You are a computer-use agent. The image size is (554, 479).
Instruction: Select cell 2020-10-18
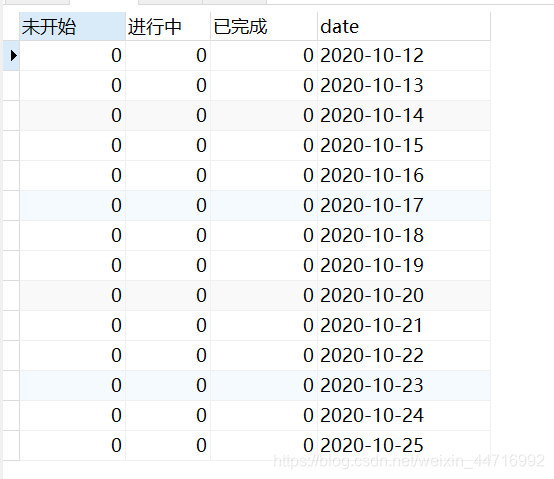pos(404,236)
